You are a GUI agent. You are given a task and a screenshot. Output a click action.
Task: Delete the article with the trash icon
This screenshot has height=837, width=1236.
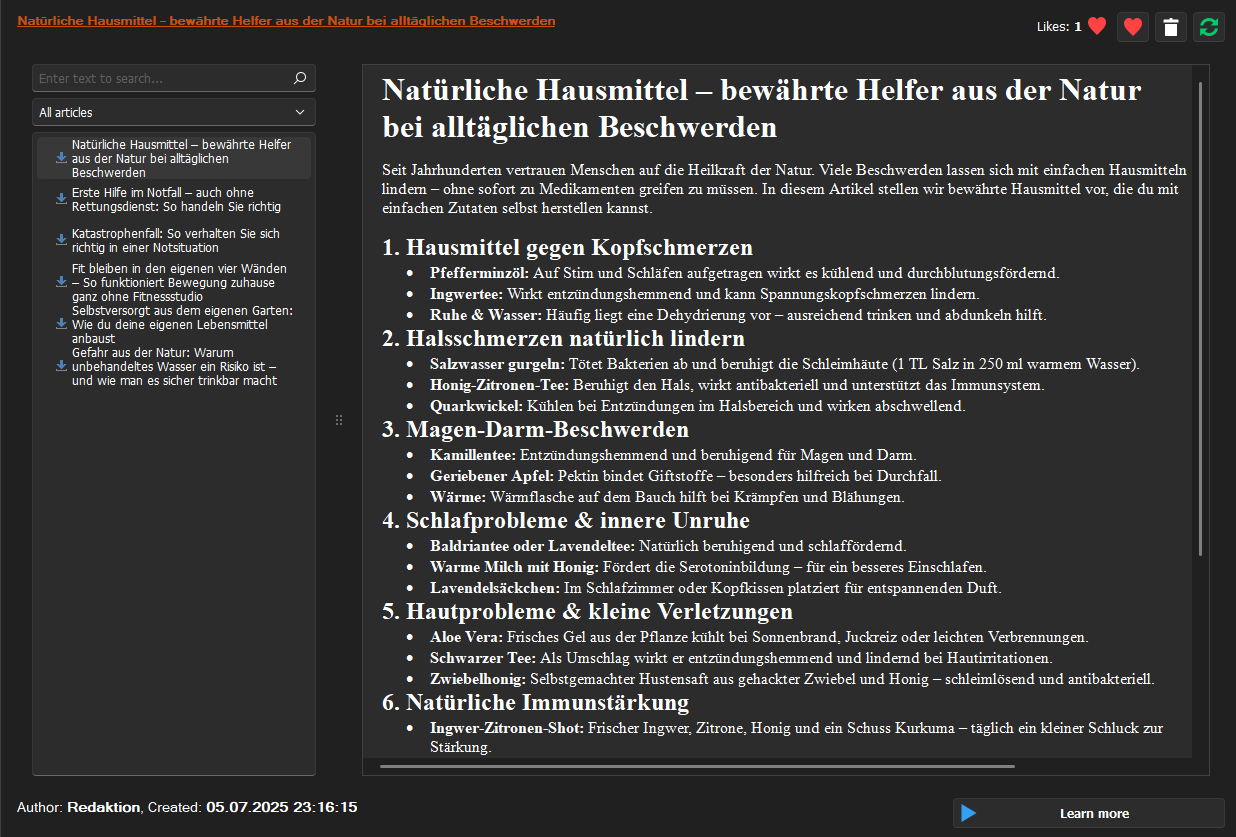[x=1171, y=27]
